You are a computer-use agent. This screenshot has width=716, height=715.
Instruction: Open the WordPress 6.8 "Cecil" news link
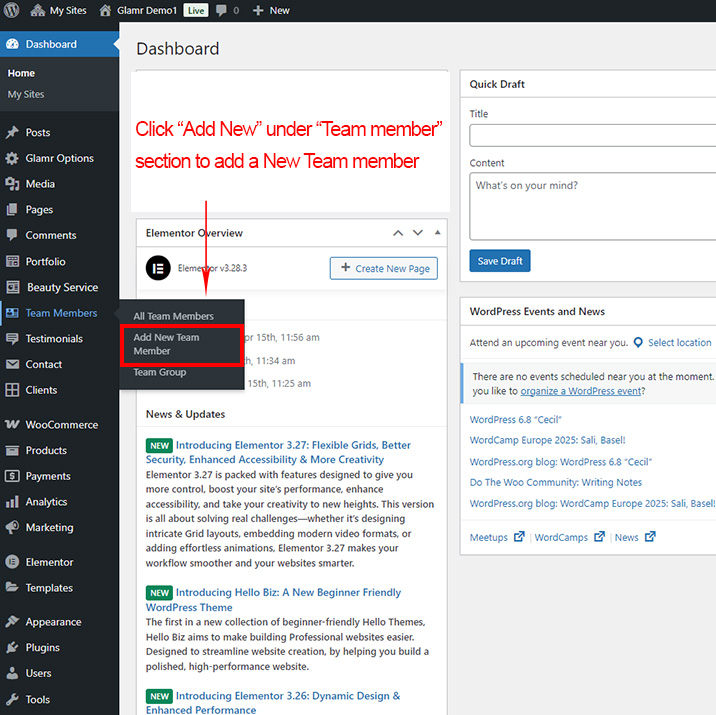tap(515, 420)
